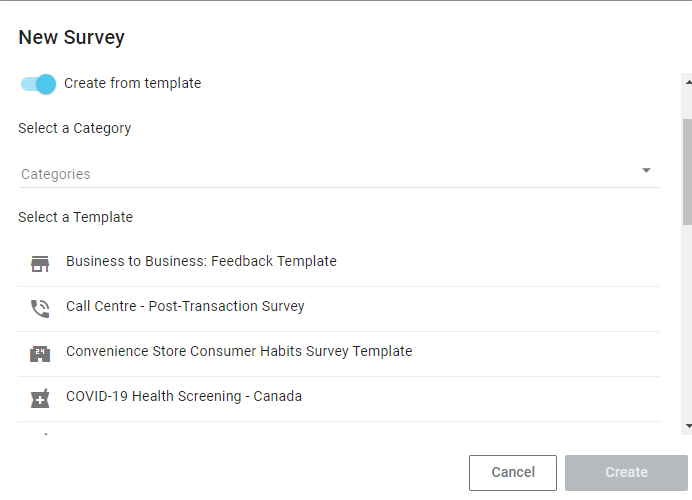Open the Categories combo box
Image resolution: width=692 pixels, height=500 pixels.
click(330, 174)
